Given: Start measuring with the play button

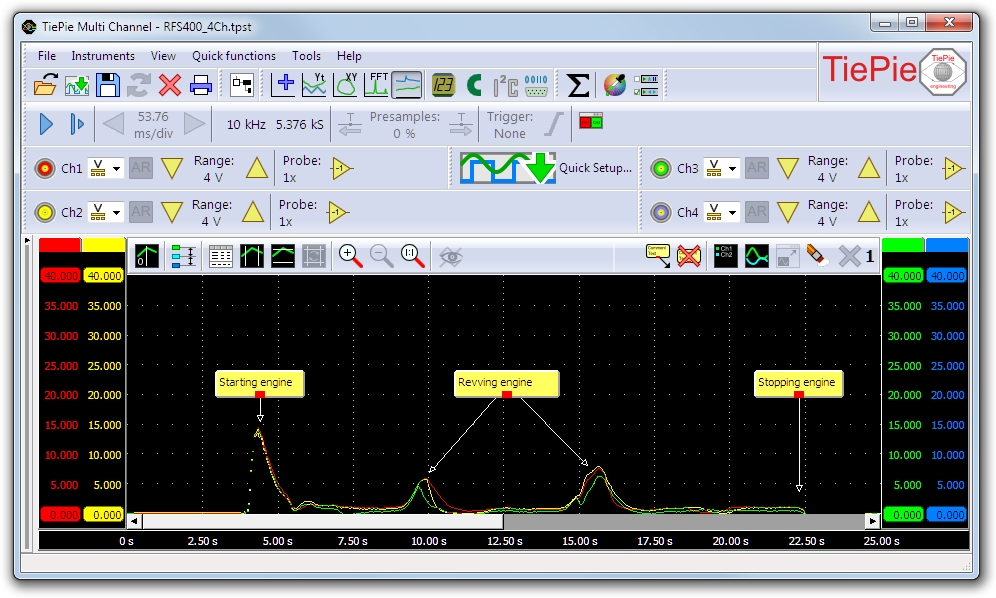Looking at the screenshot, I should click(45, 124).
